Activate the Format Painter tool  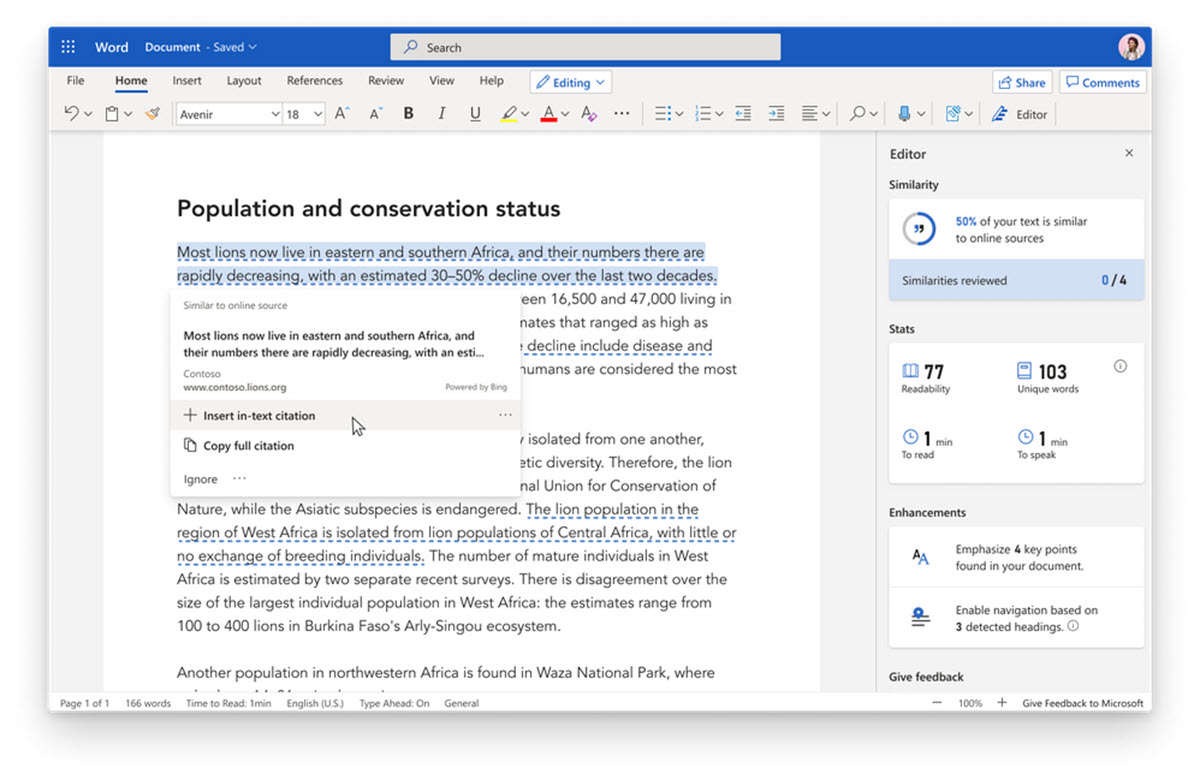coord(152,113)
